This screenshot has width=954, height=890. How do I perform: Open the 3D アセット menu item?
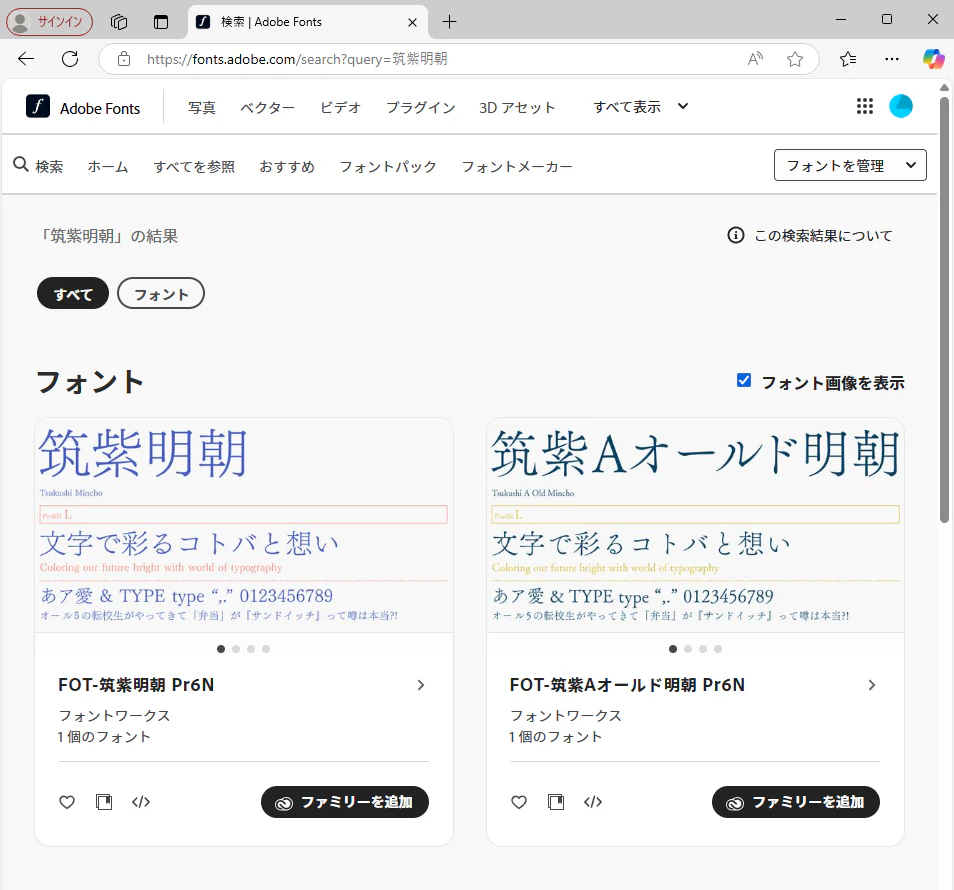pyautogui.click(x=517, y=107)
